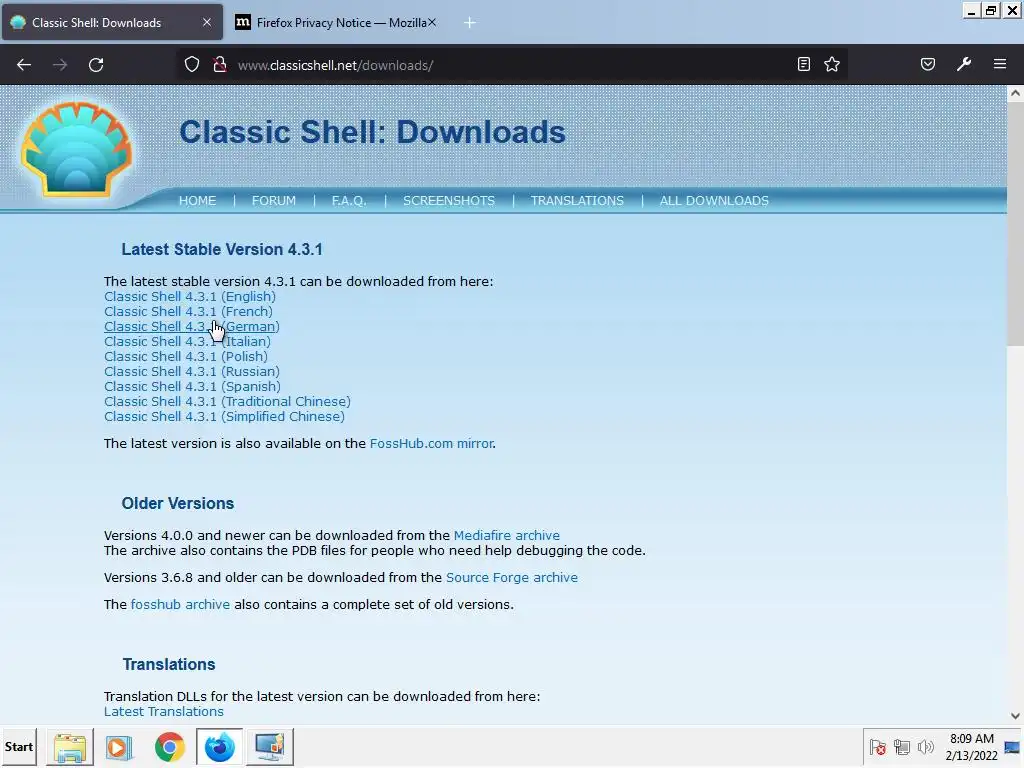
Task: Open Google Chrome from the taskbar
Action: 170,747
